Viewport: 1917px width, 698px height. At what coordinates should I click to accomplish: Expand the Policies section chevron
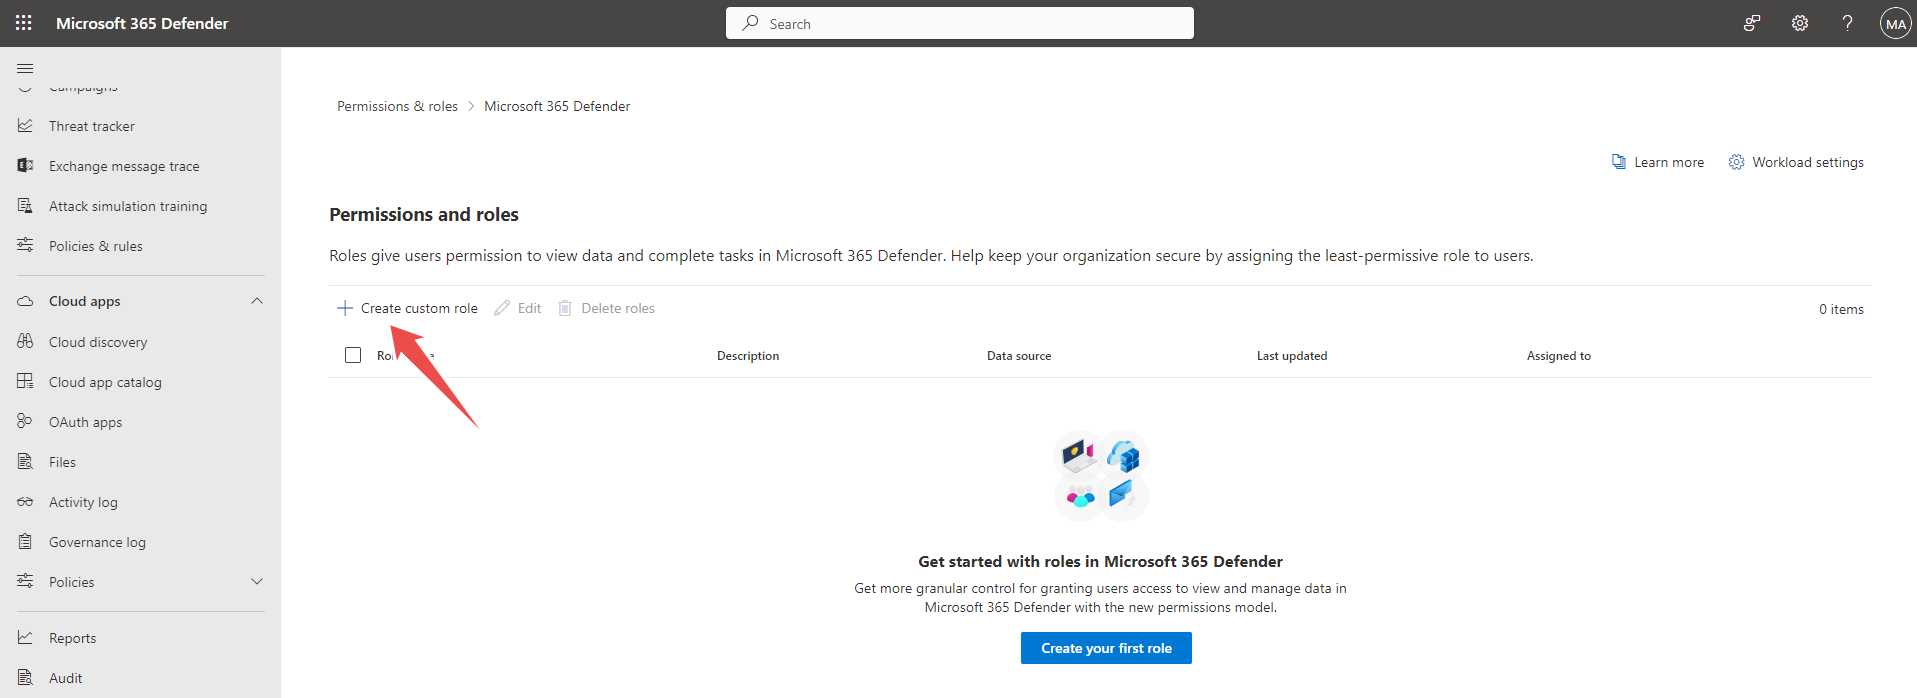(257, 581)
